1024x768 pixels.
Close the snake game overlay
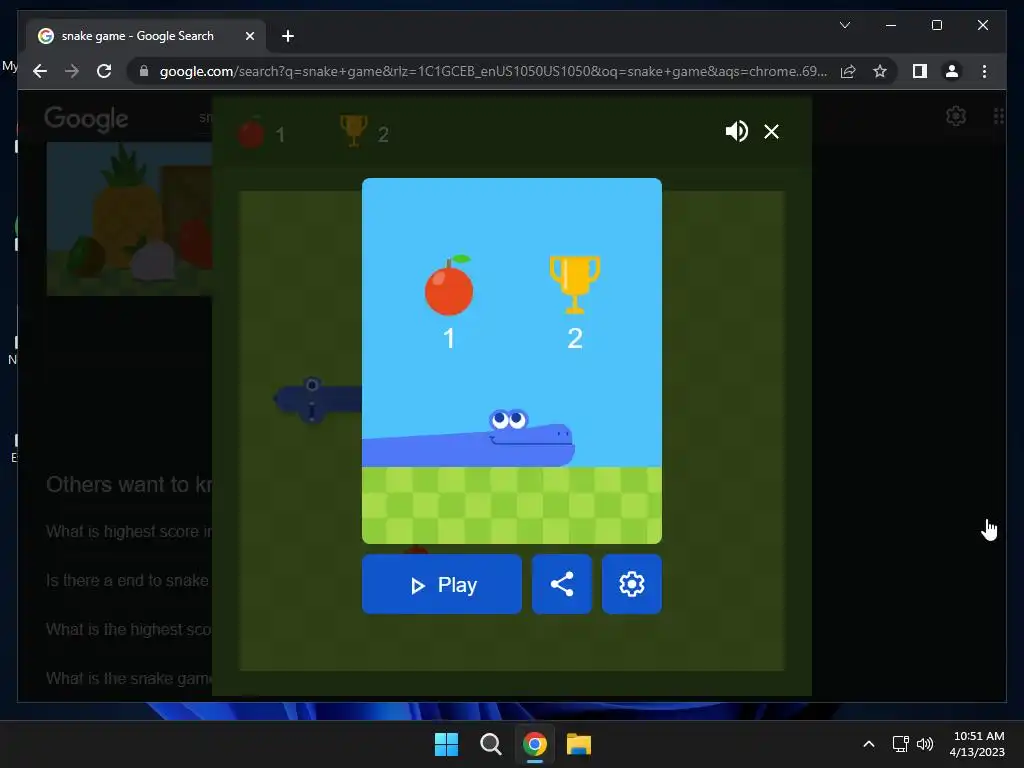771,131
